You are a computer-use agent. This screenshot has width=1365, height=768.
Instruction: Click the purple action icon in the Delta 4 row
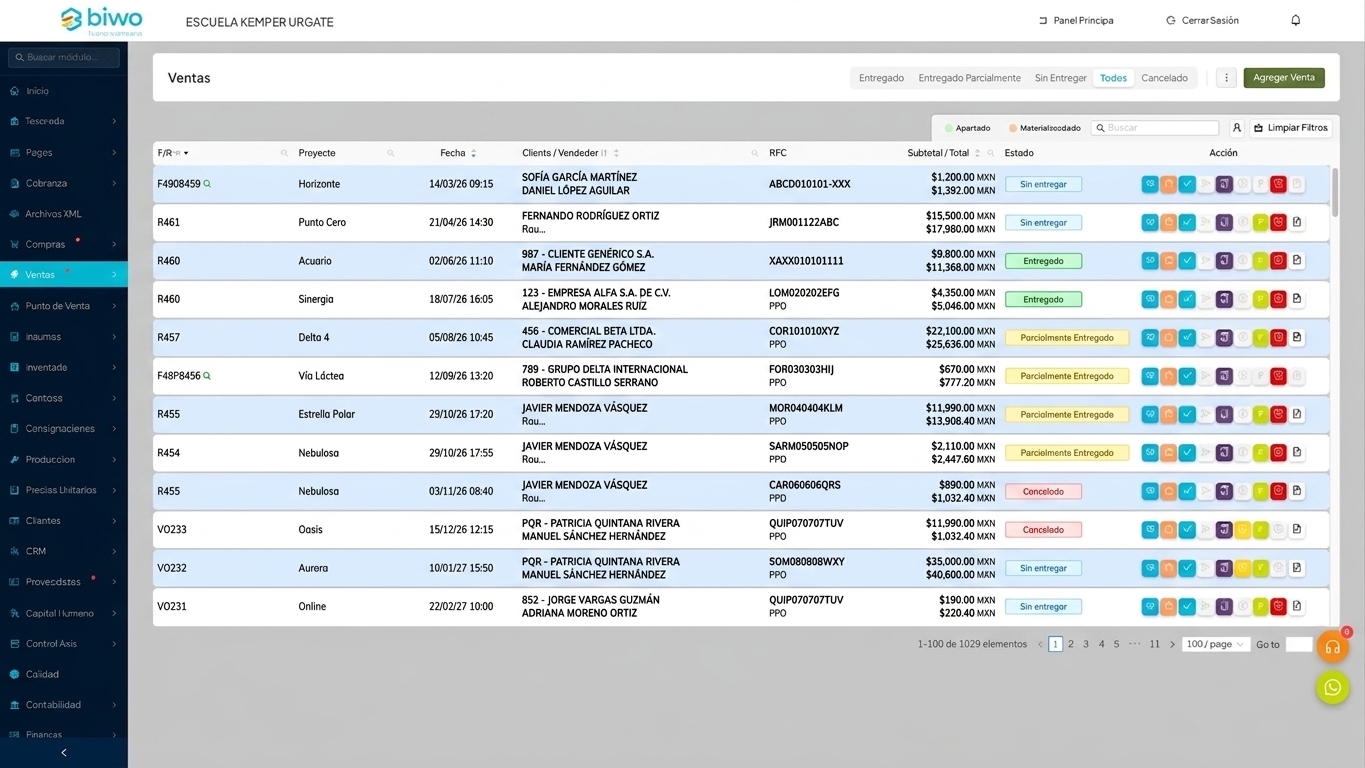pyautogui.click(x=1224, y=338)
